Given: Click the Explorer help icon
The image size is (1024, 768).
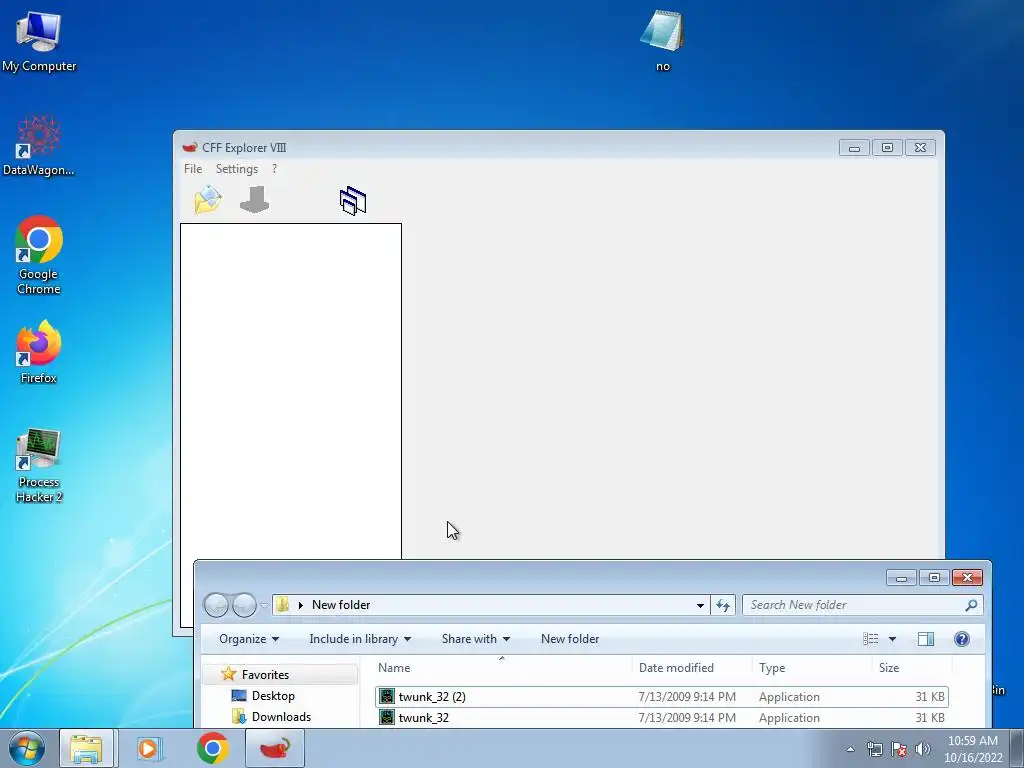Looking at the screenshot, I should (x=961, y=639).
